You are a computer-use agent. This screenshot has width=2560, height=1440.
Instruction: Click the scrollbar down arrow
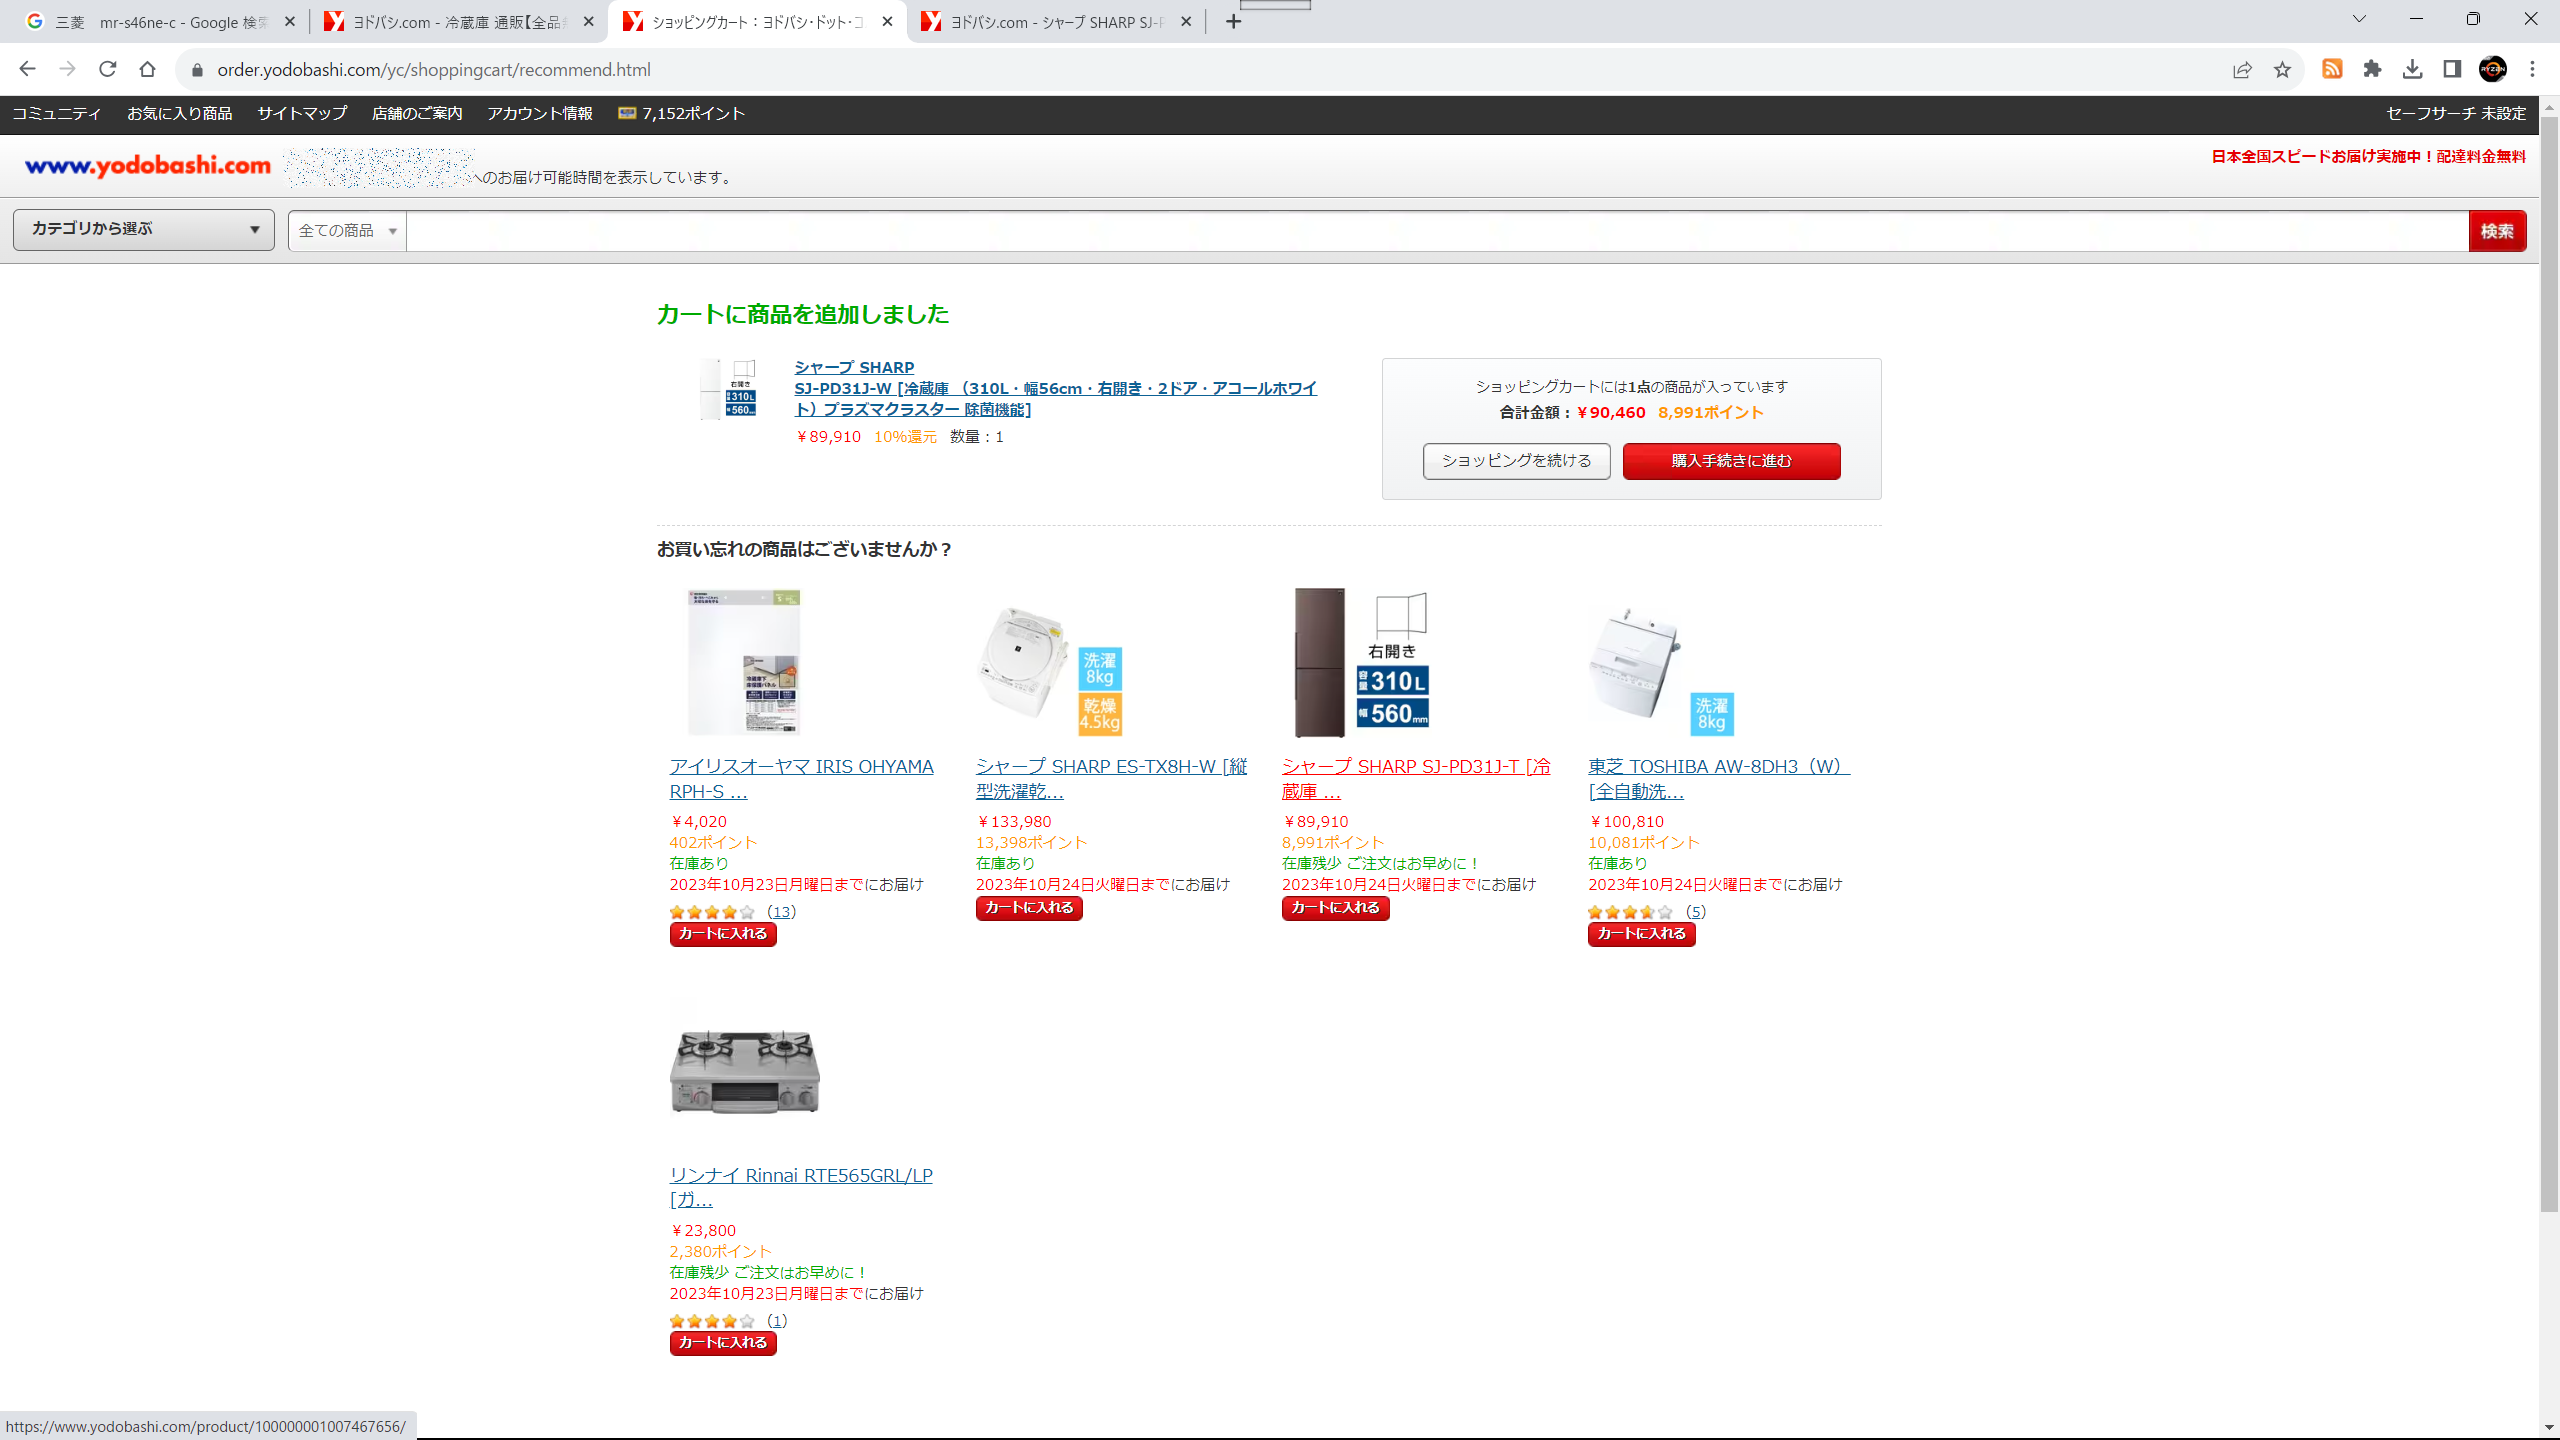point(2549,1428)
